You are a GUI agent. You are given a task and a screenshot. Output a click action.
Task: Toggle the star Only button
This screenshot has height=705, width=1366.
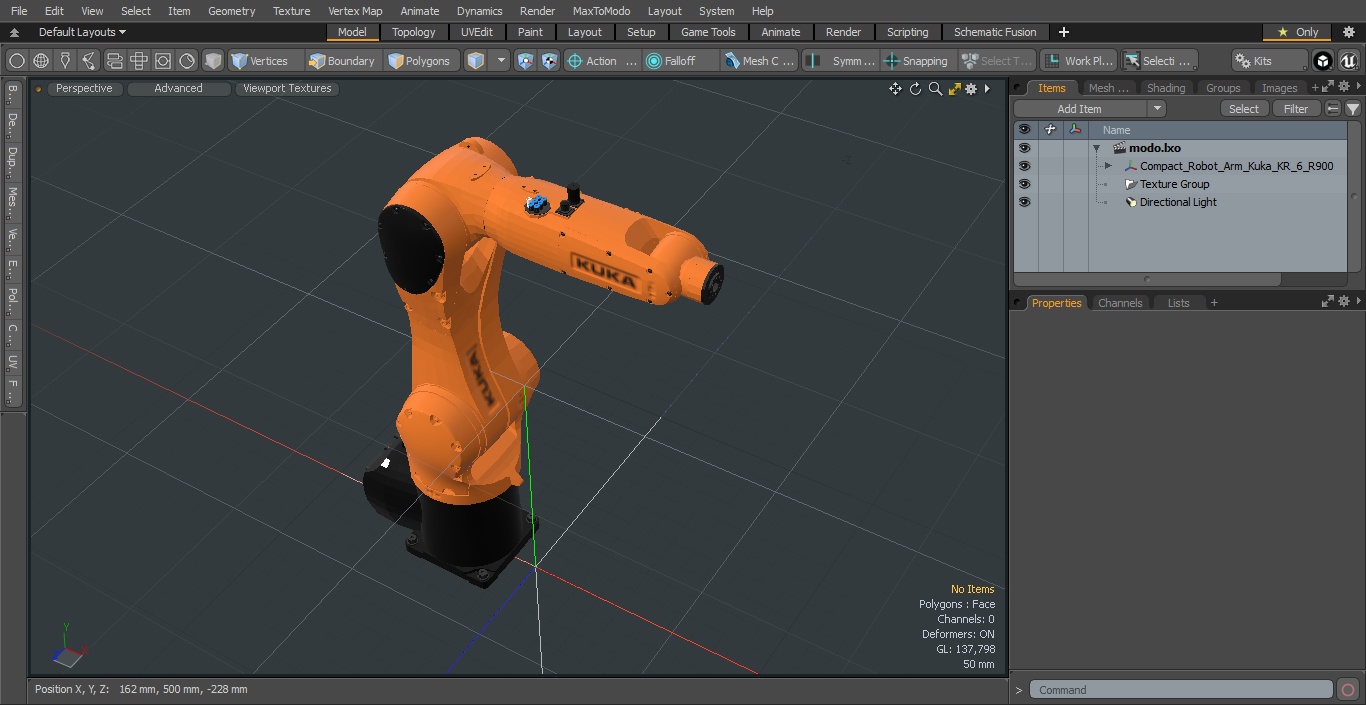point(1297,32)
